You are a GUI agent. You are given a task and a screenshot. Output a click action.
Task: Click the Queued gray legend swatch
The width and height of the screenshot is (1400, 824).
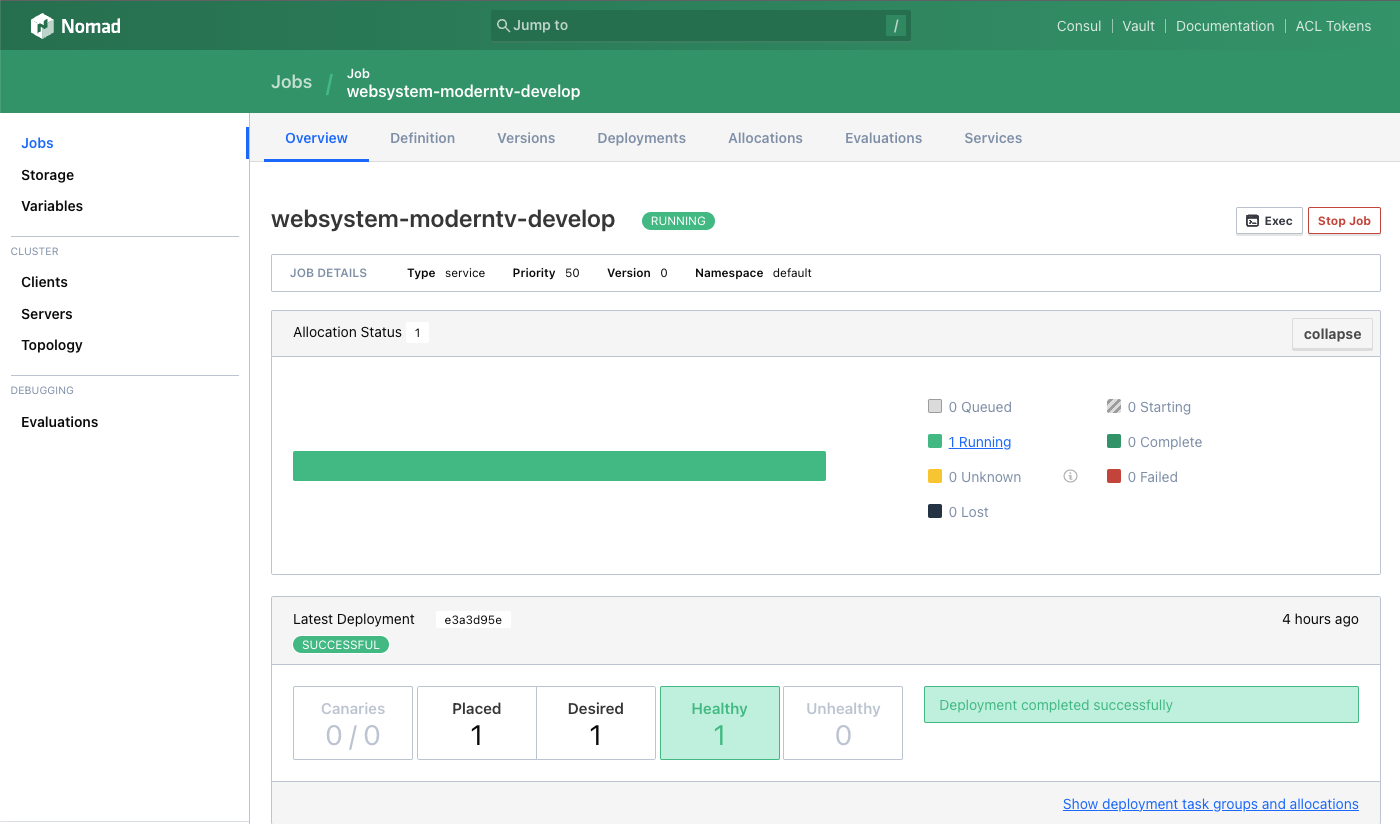coord(935,406)
